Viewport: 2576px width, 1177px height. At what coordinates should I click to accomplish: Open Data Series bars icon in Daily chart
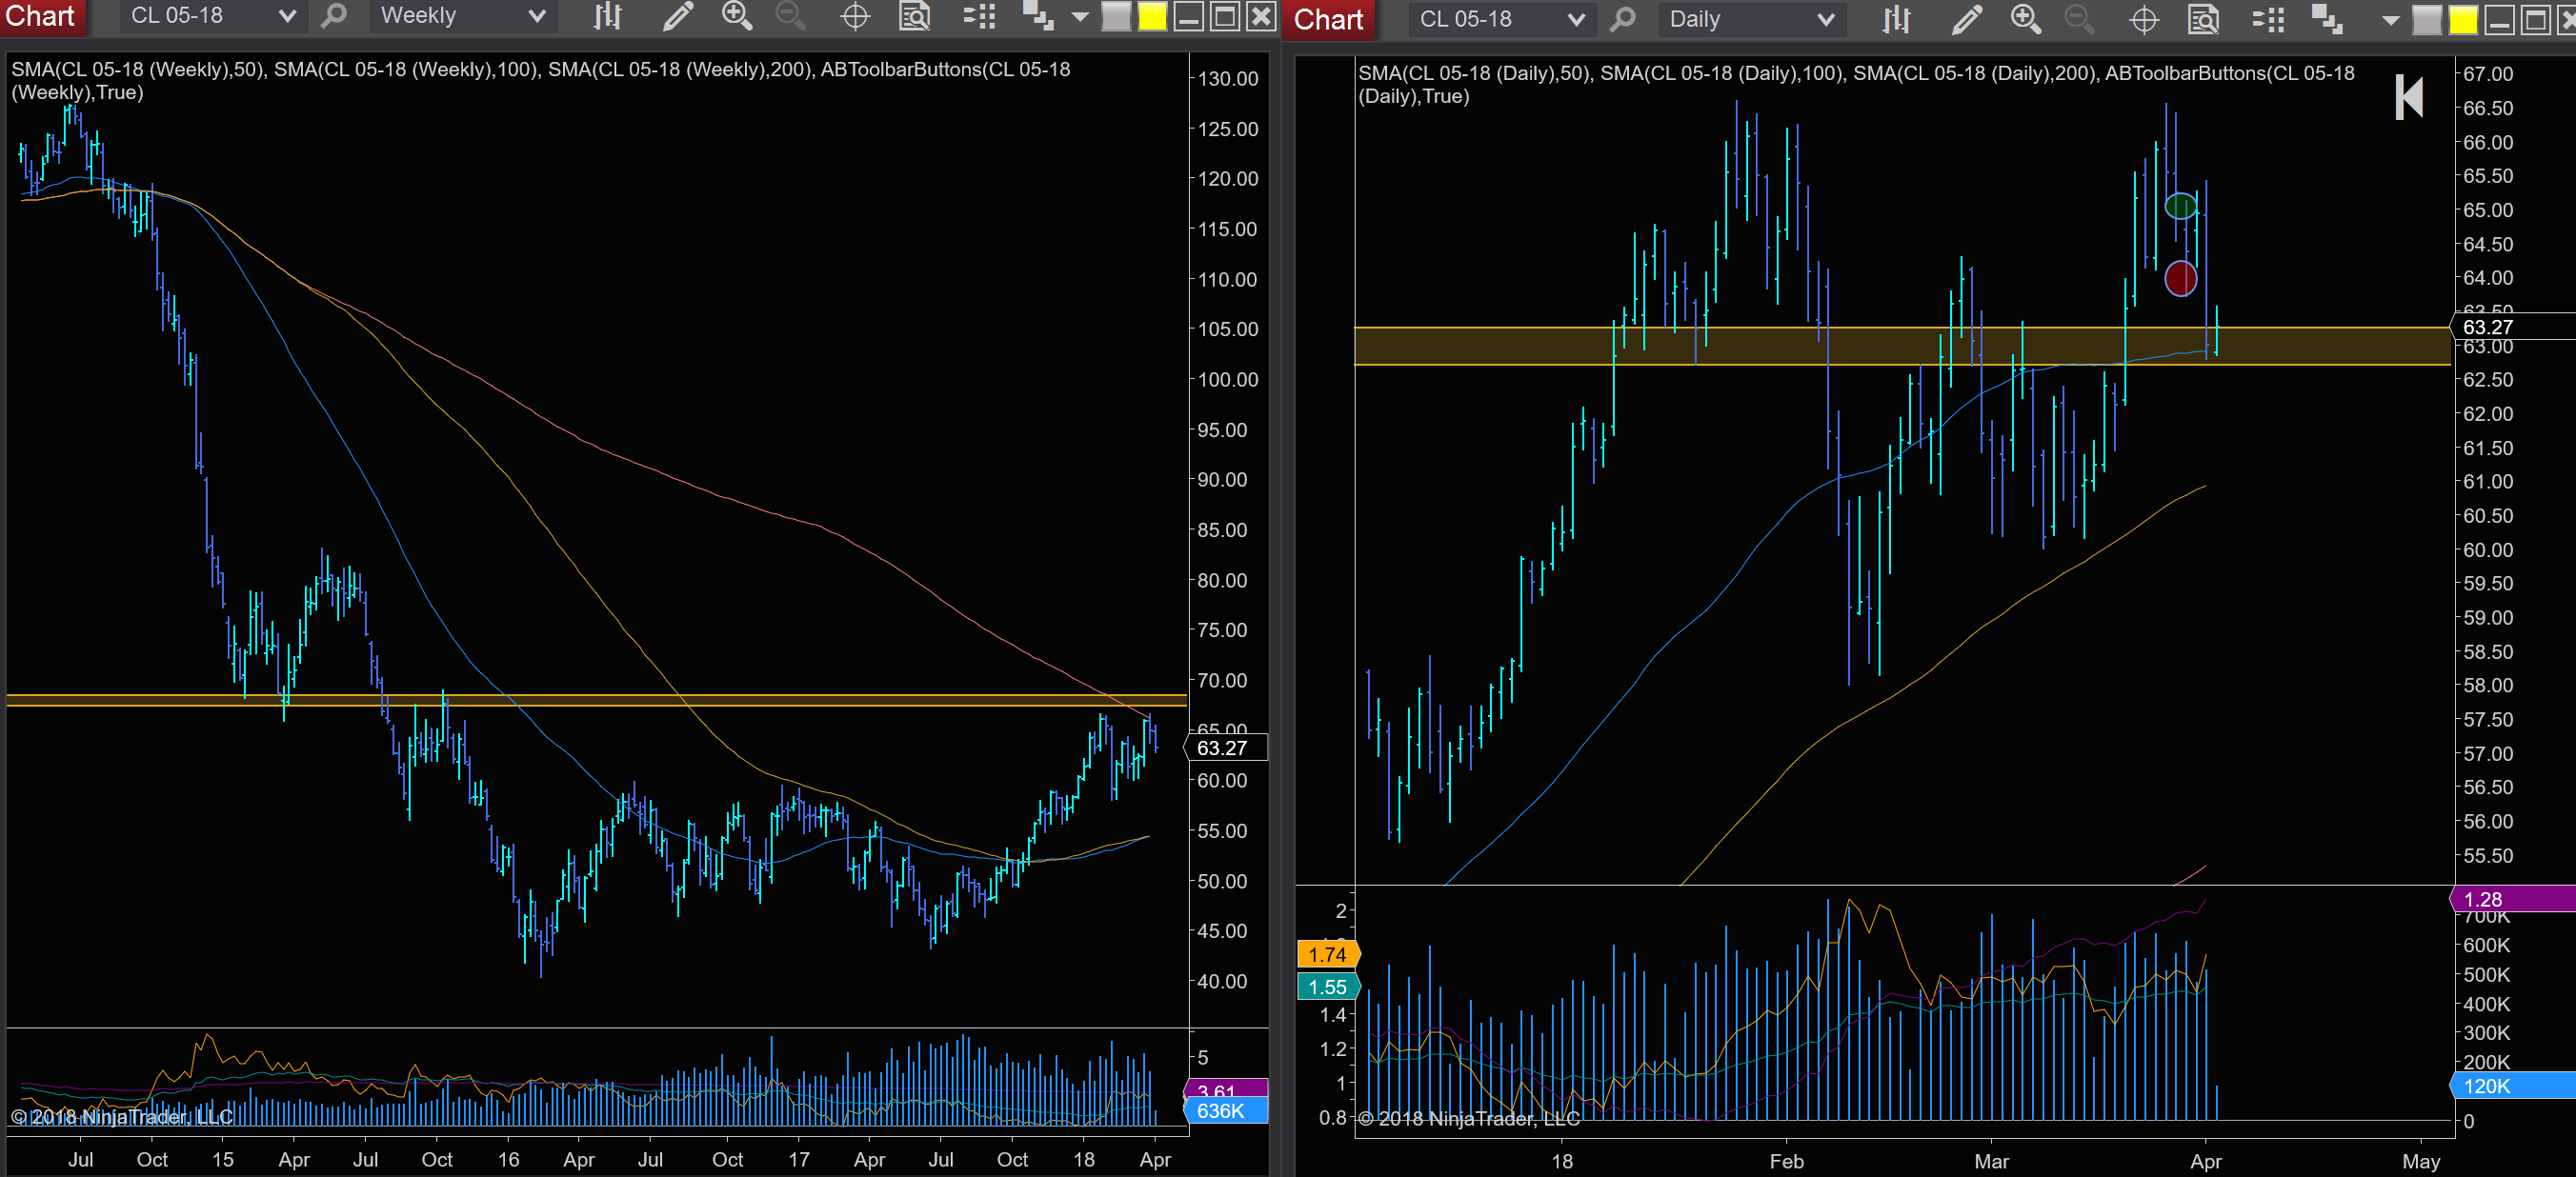pyautogui.click(x=1896, y=20)
